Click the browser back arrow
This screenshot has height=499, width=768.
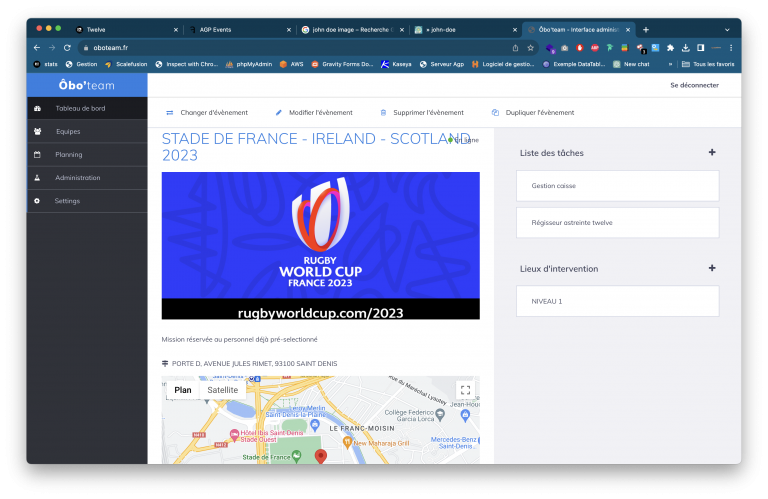(37, 48)
